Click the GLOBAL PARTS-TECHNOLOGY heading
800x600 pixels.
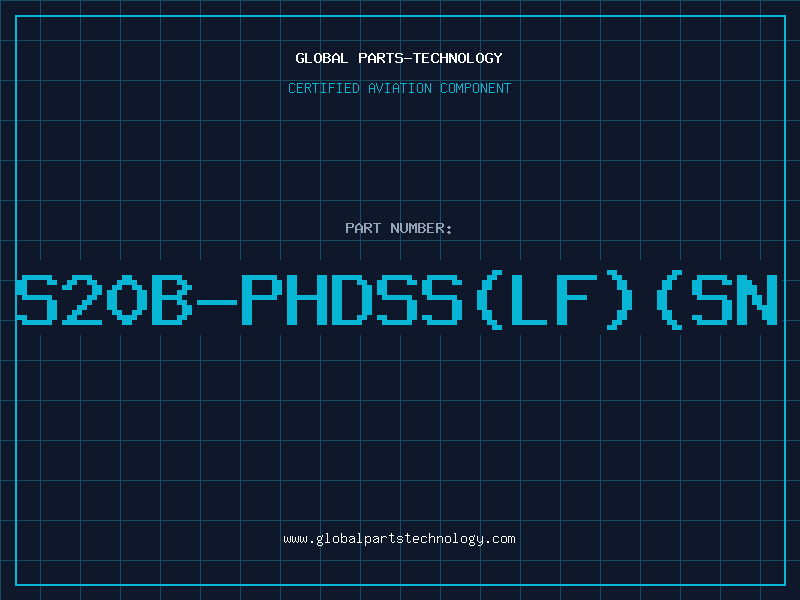(x=399, y=58)
